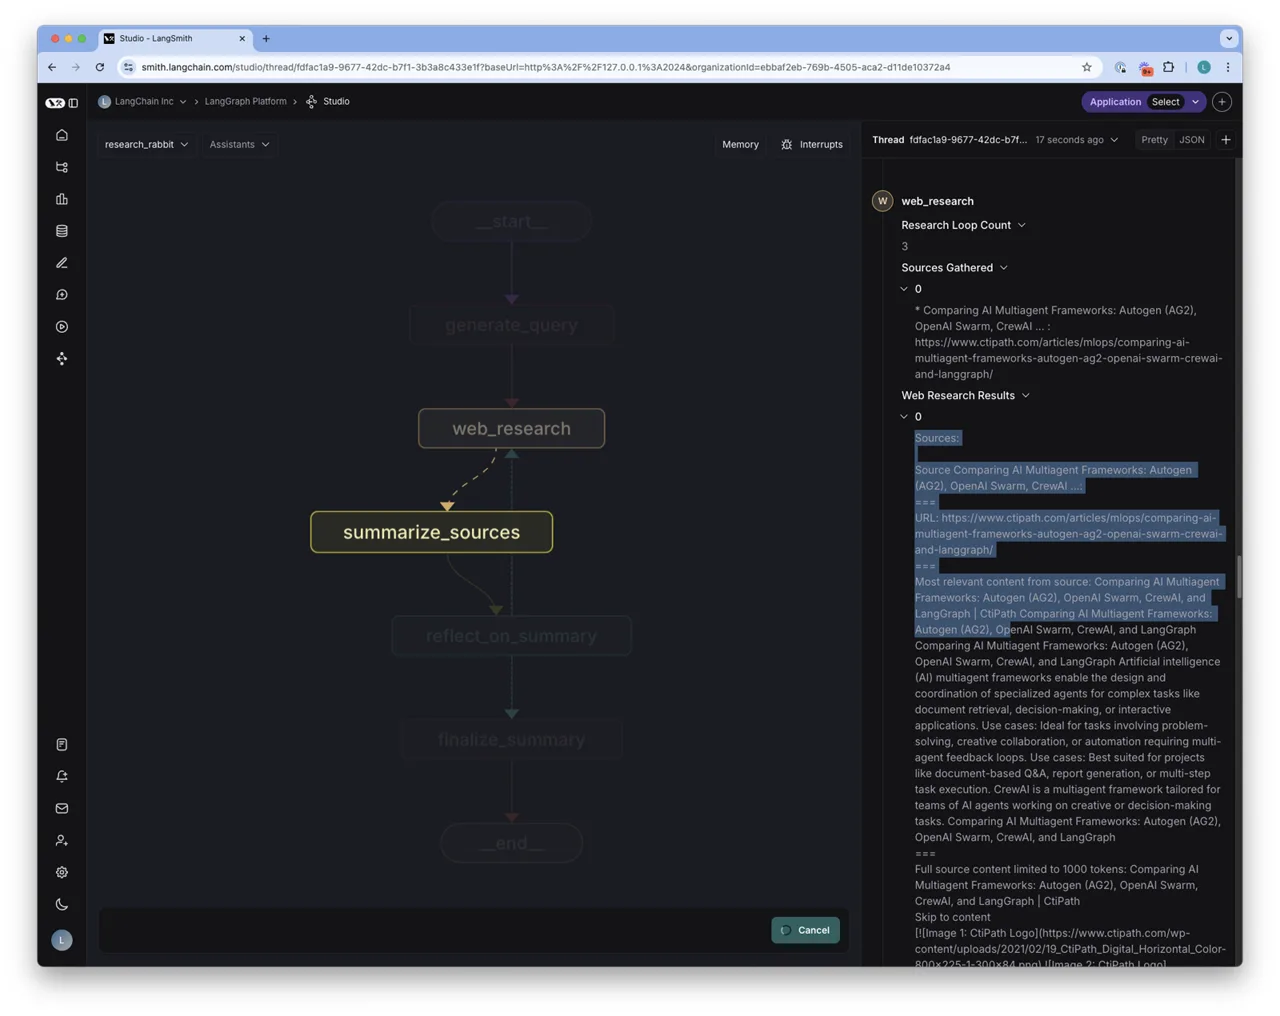
Task: Open the documentation page icon in sidebar
Action: point(62,745)
